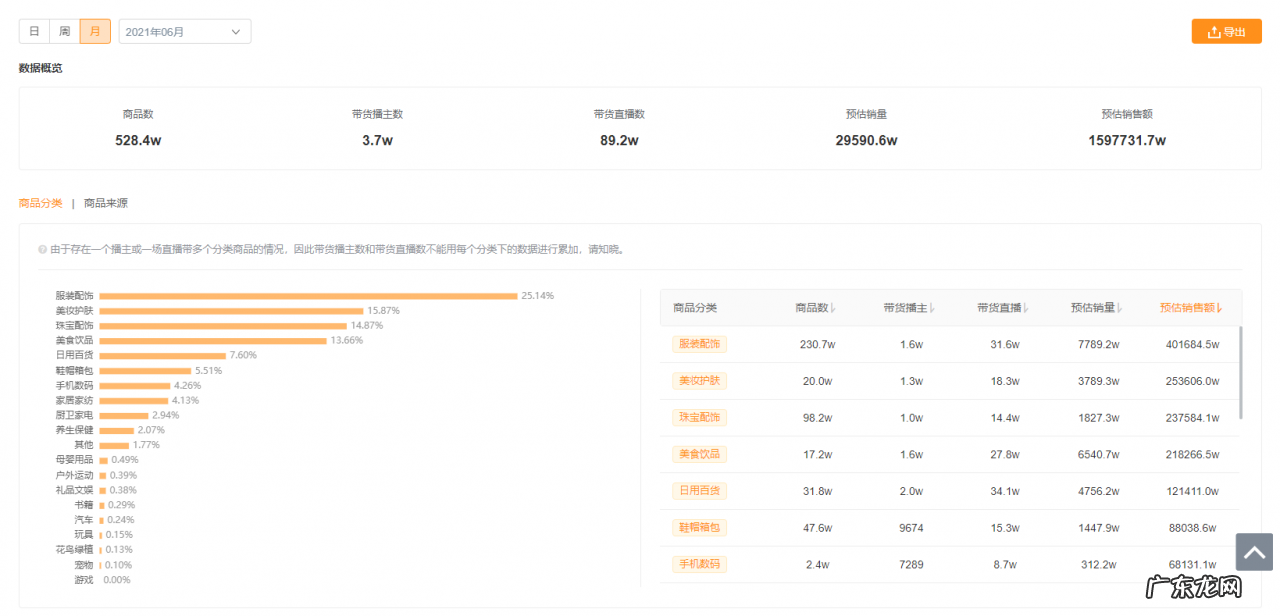Viewport: 1280px width, 616px height.
Task: Click the table's vertical scrollbar
Action: tap(1240, 372)
